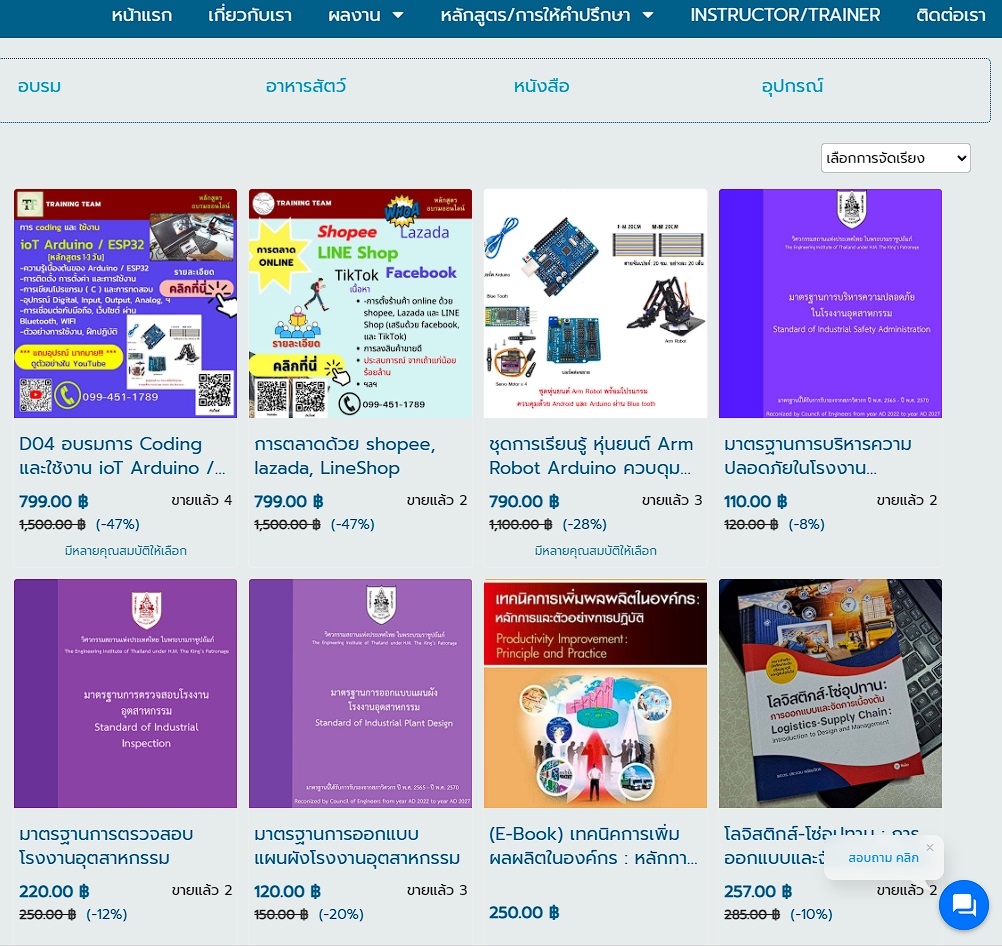Open the E-Book productivity improvement product

point(595,846)
